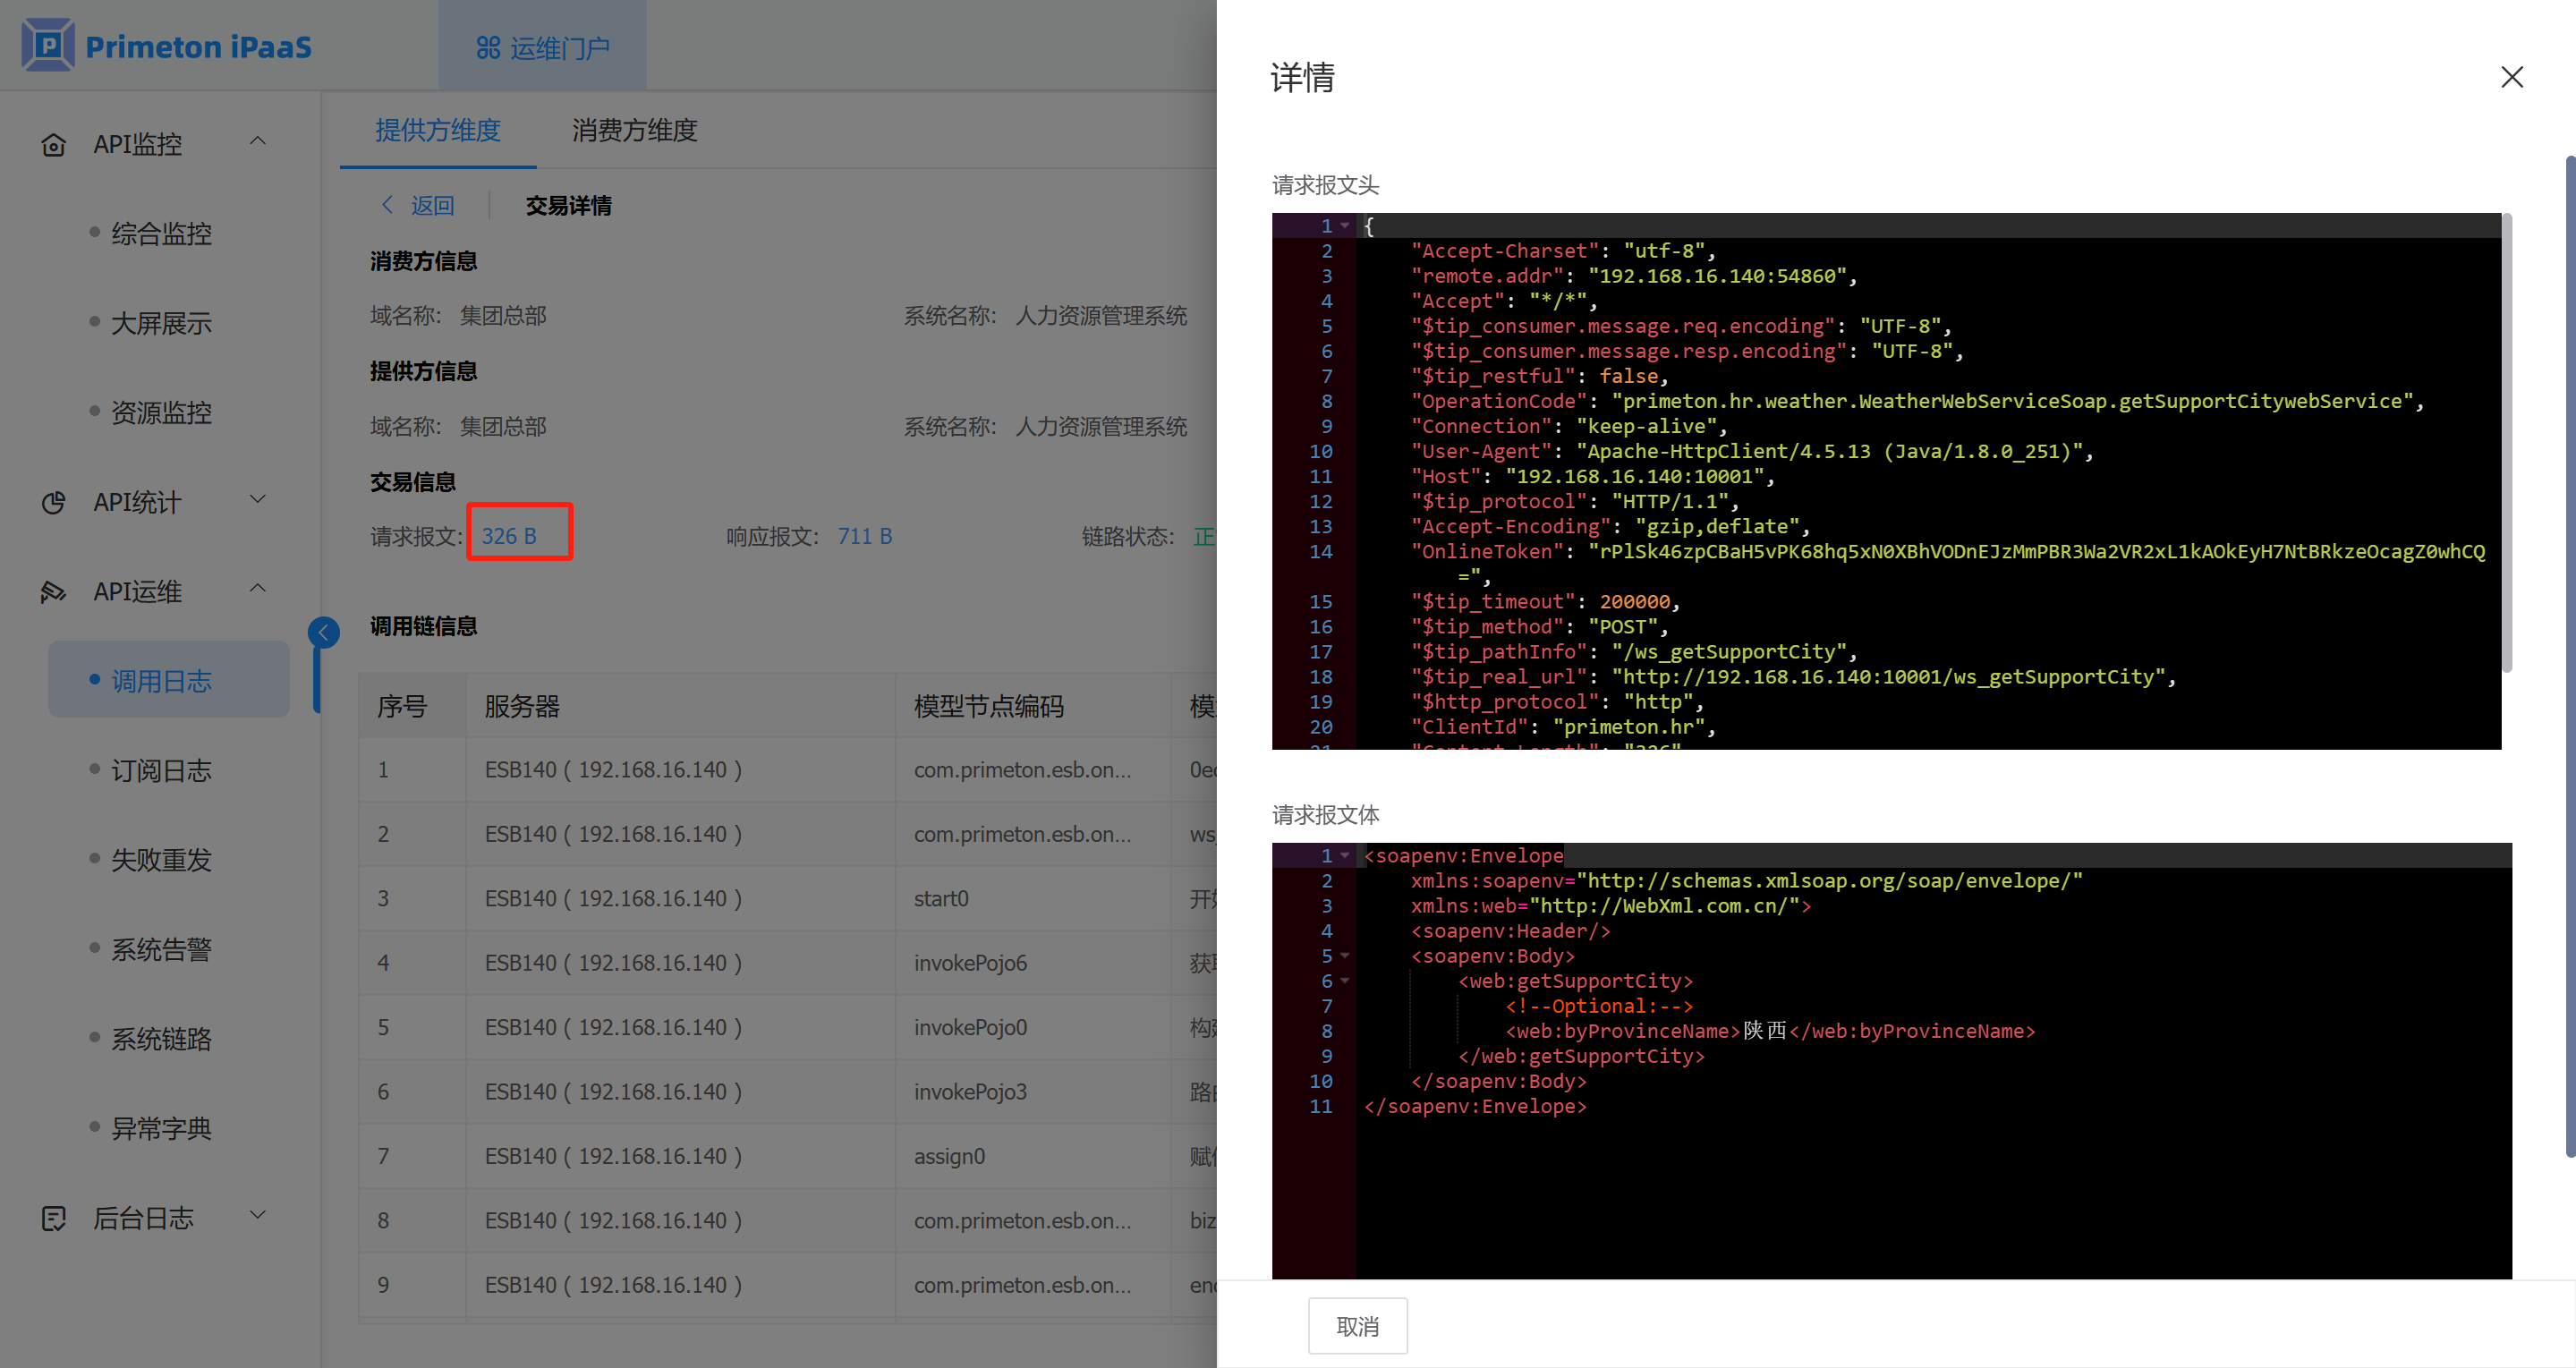
Task: Switch to the 消费方维度 tab
Action: click(x=634, y=130)
